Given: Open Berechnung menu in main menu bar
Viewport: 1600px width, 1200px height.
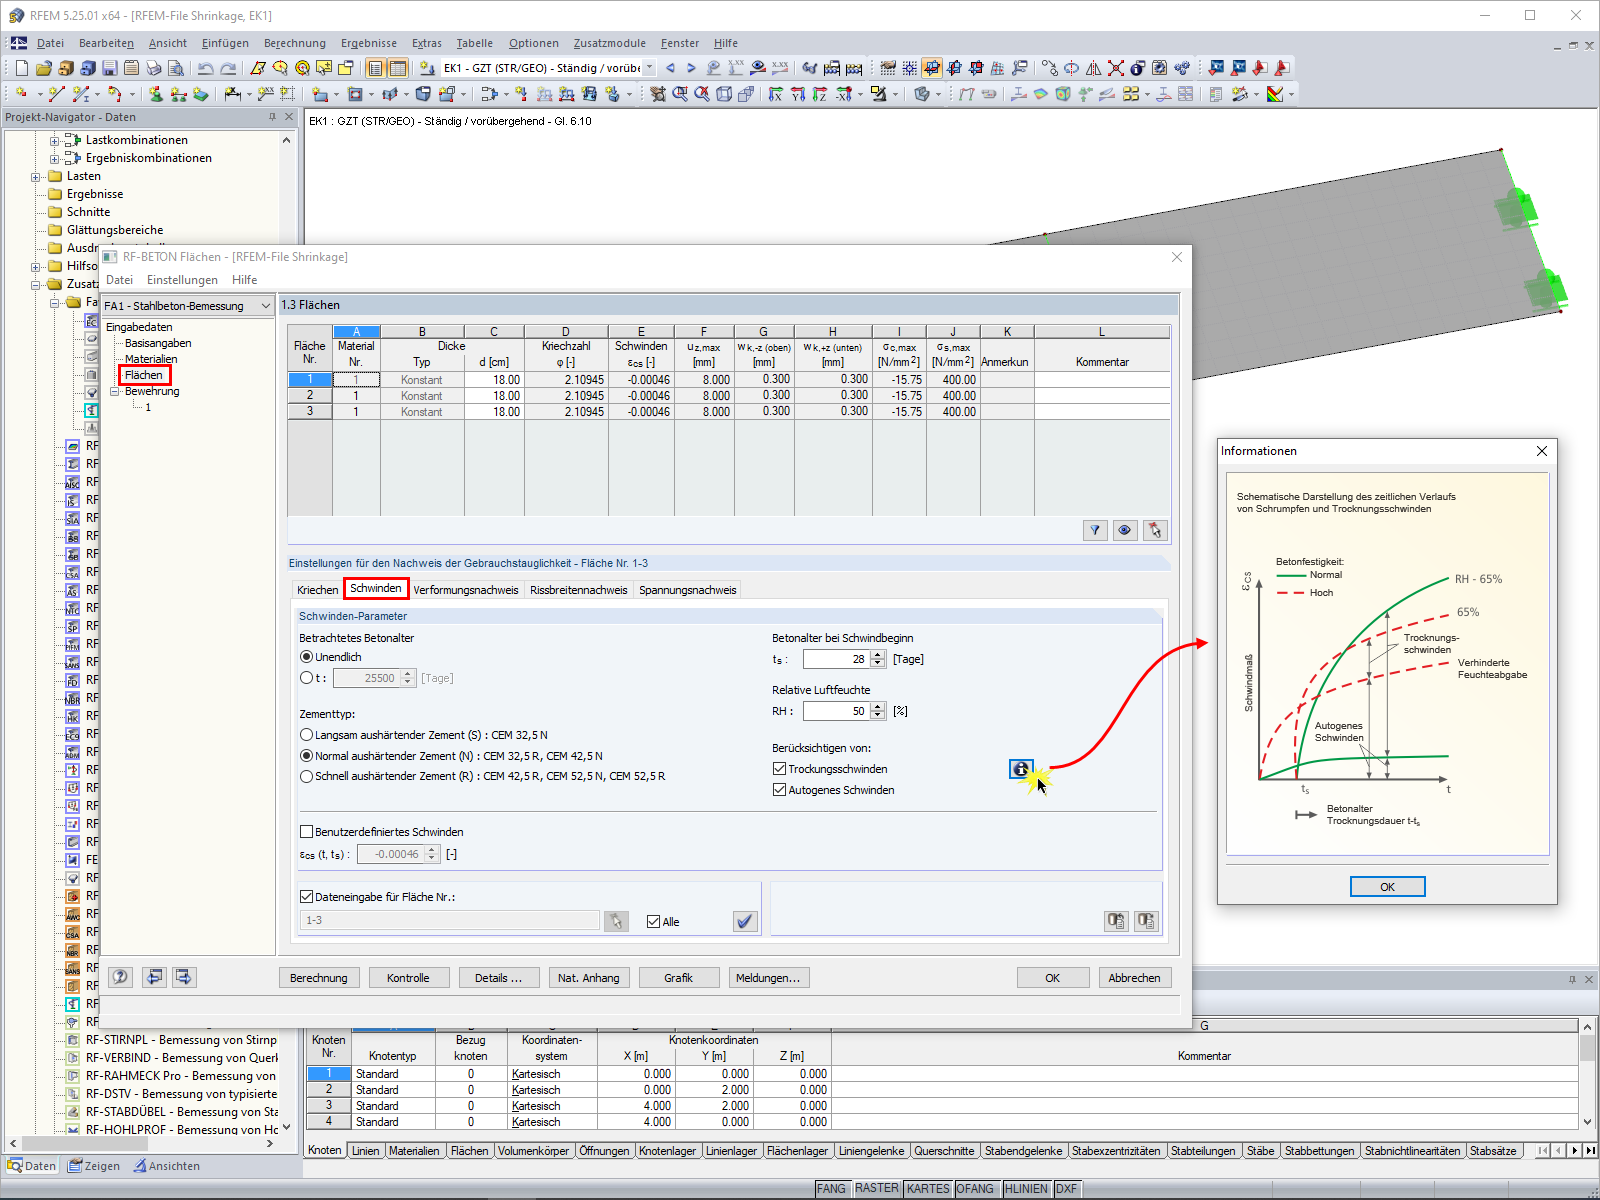Looking at the screenshot, I should click(295, 43).
